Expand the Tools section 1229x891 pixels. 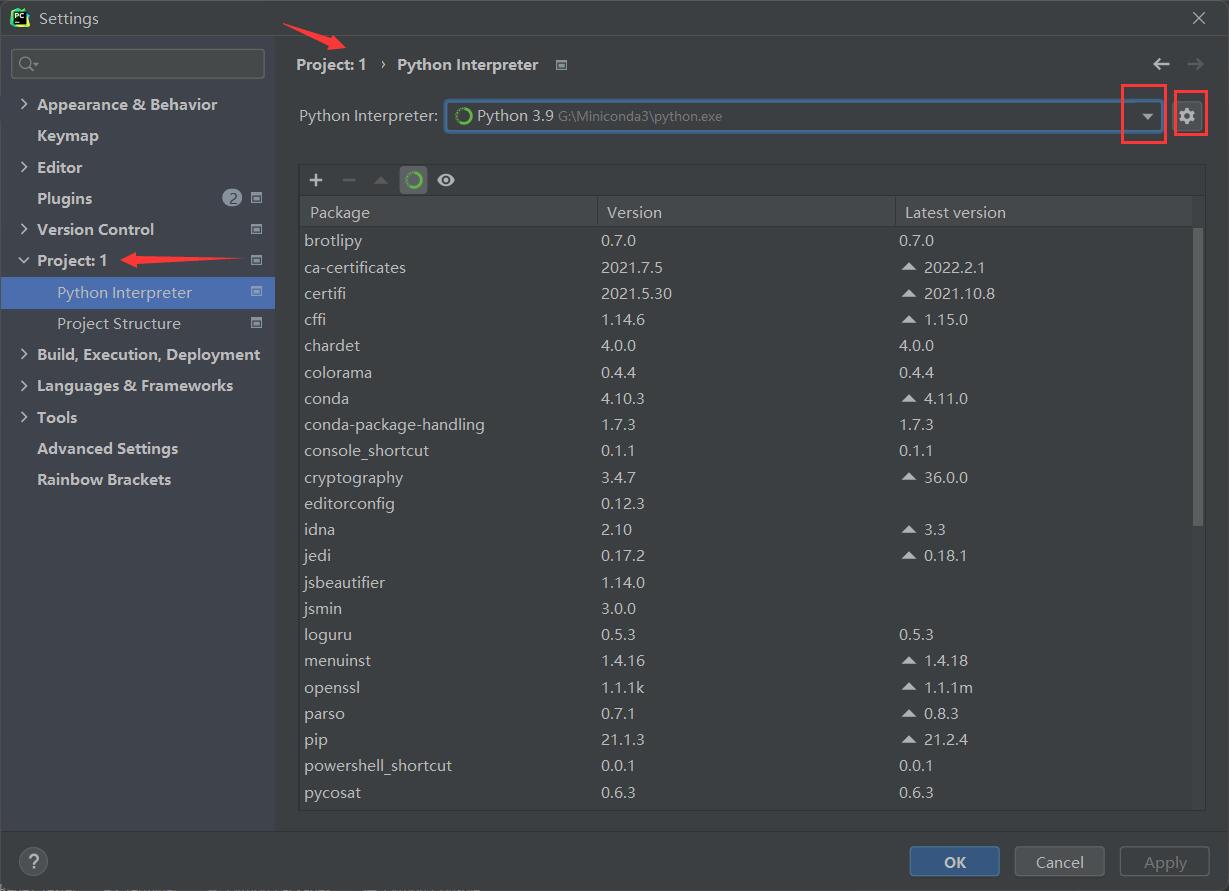[x=24, y=417]
